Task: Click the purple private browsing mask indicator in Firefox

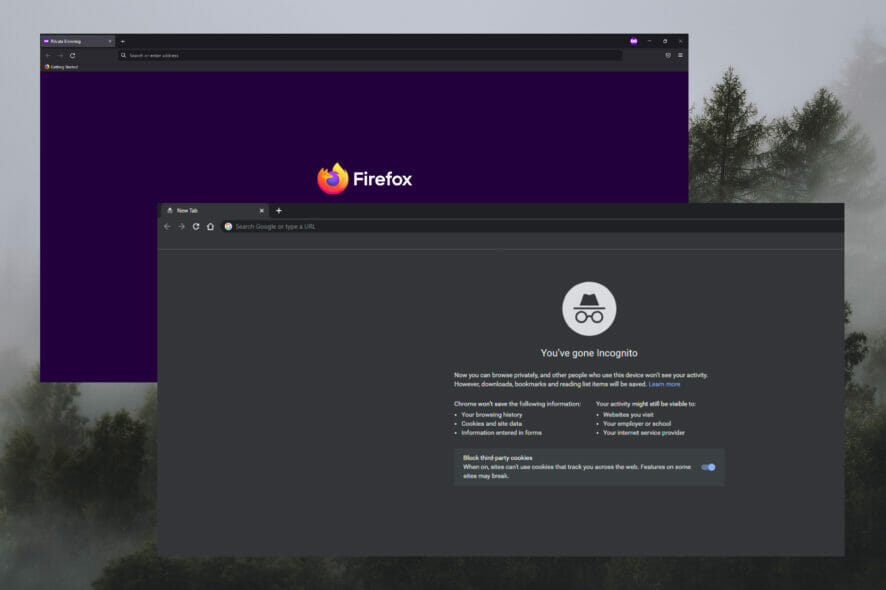Action: coord(633,41)
